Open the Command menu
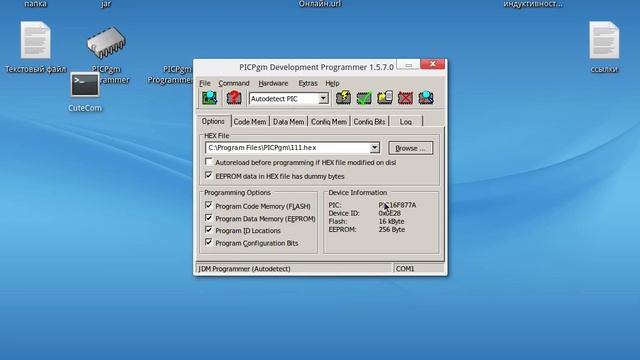640x360 pixels. pos(234,83)
